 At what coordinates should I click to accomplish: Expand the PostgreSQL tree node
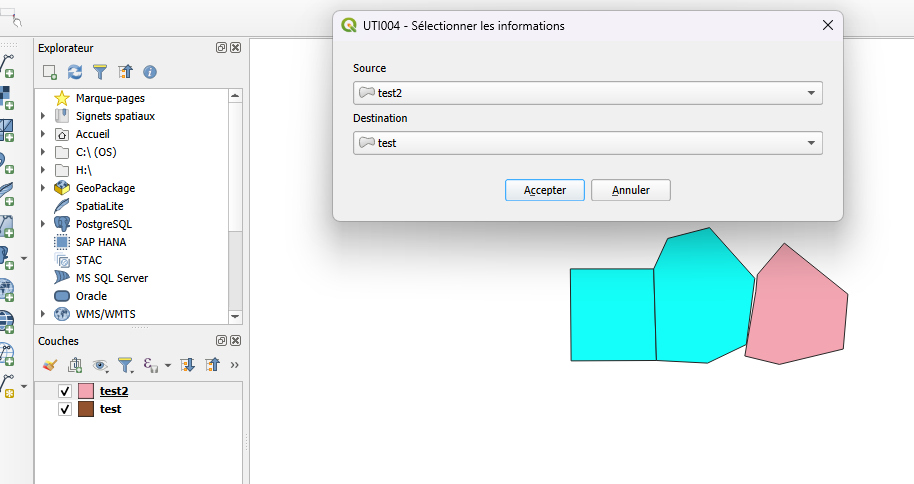coord(43,224)
